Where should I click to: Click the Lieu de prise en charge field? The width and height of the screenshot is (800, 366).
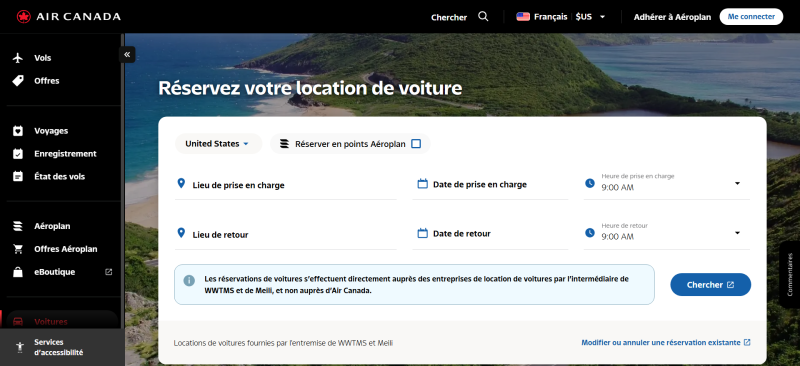(286, 185)
